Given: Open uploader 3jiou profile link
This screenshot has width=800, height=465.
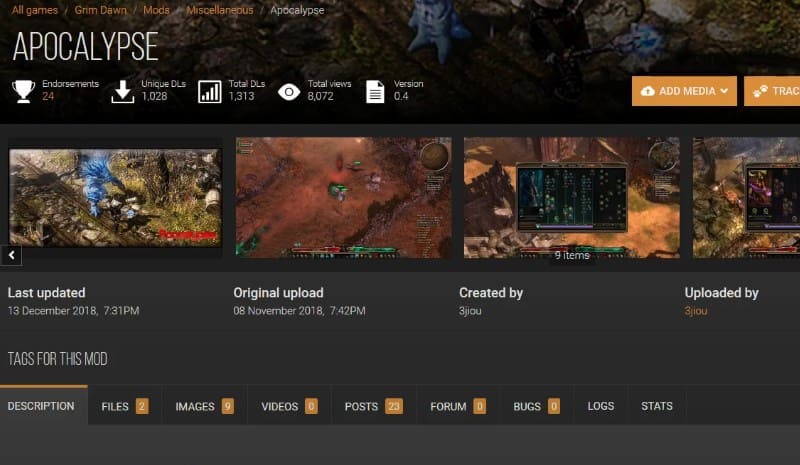Looking at the screenshot, I should click(x=696, y=311).
